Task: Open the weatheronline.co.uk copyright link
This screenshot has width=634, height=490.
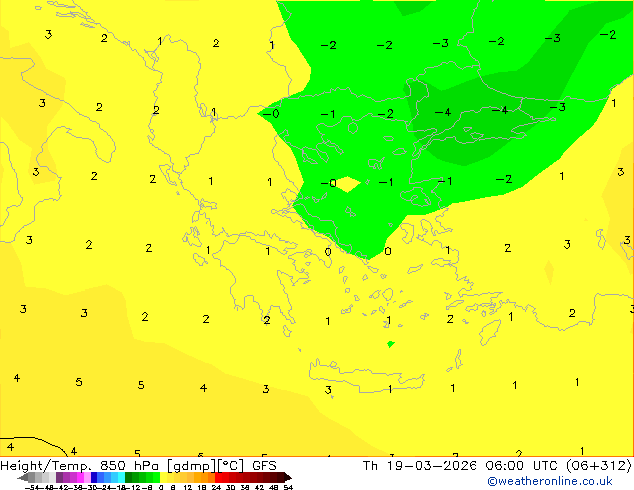Action: click(550, 481)
